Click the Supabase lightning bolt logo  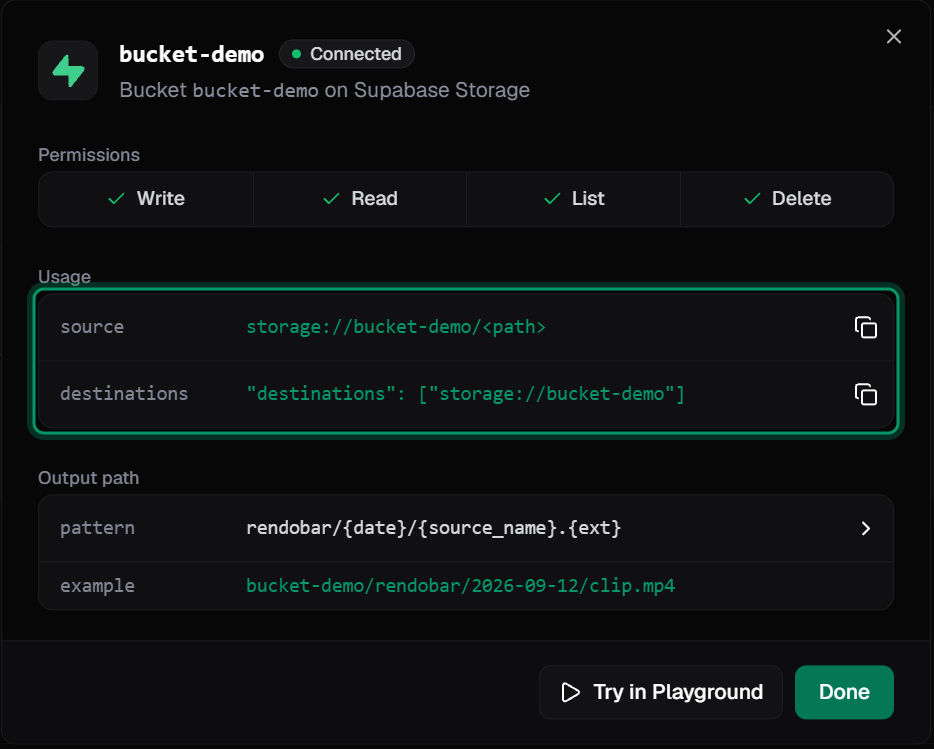click(68, 70)
